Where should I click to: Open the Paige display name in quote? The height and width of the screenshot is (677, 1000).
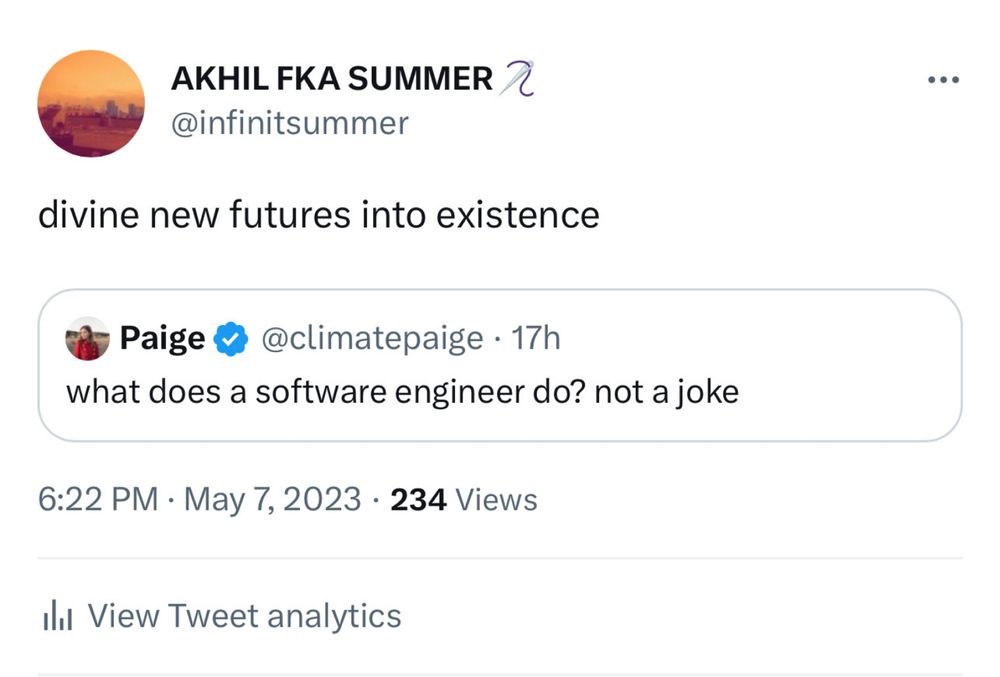[x=162, y=340]
